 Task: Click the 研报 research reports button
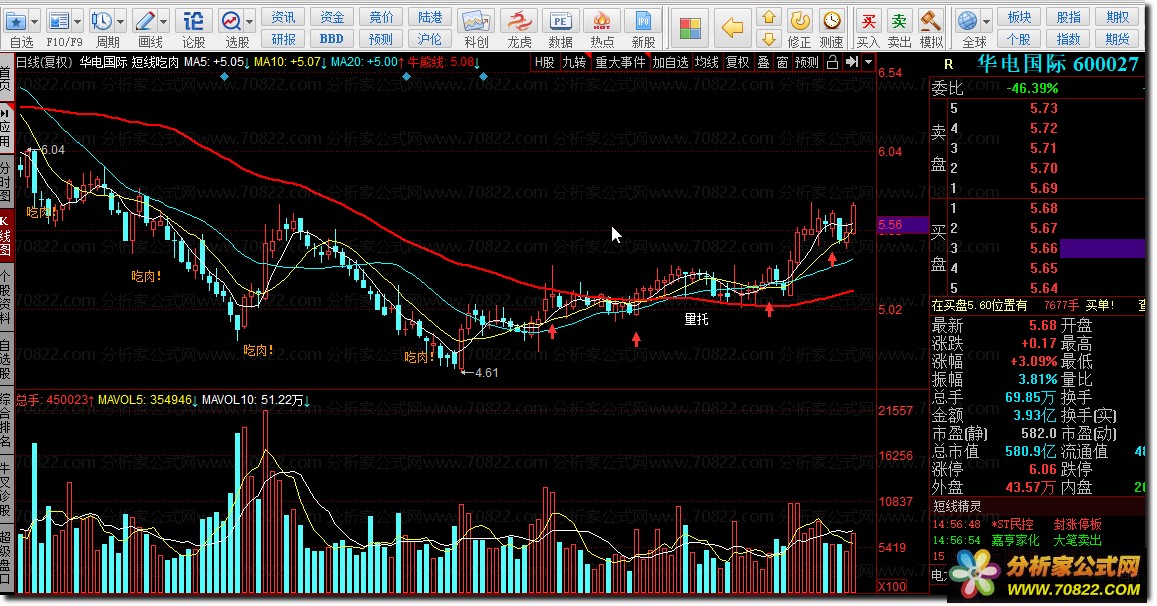point(283,39)
